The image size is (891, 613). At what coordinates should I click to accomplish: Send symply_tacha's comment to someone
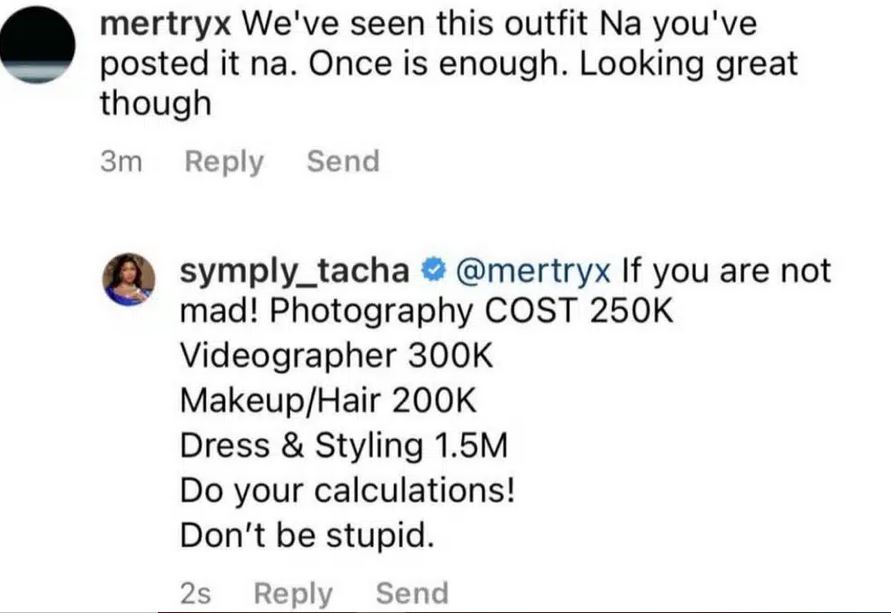point(412,593)
